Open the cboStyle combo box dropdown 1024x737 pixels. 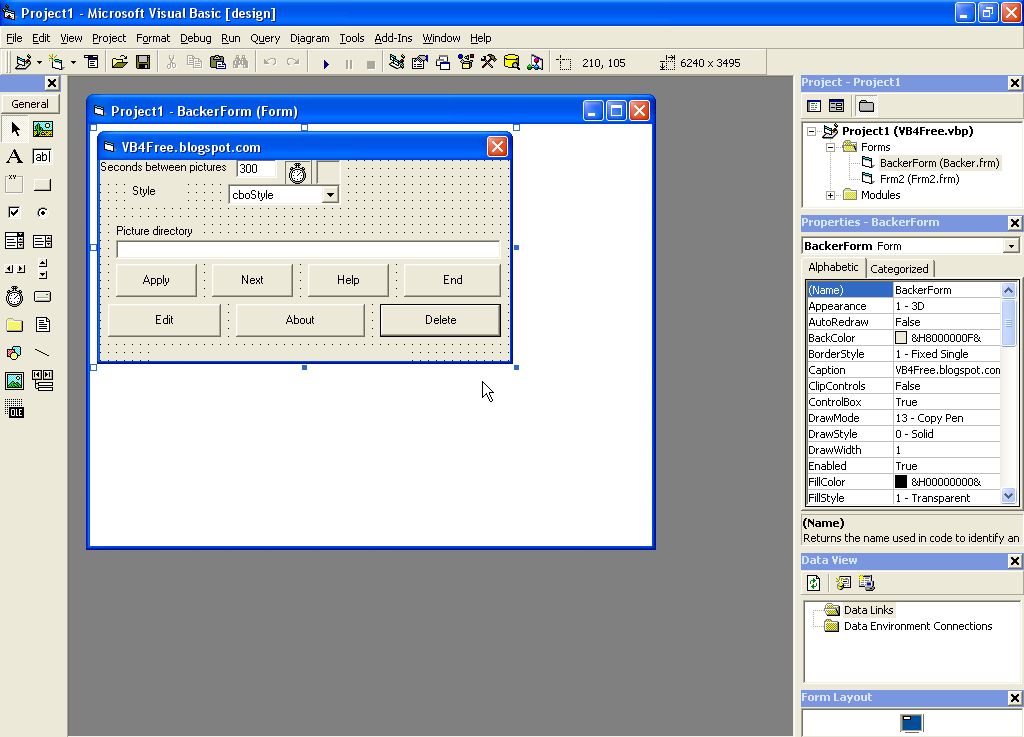[330, 195]
